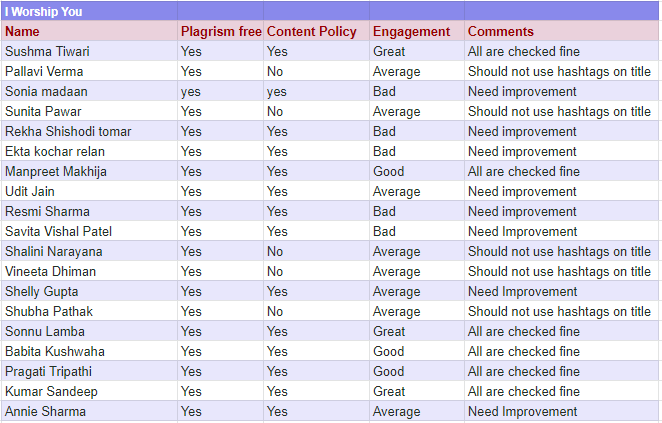Select the "Sonia madaan" name cell
The height and width of the screenshot is (423, 662).
(x=45, y=91)
